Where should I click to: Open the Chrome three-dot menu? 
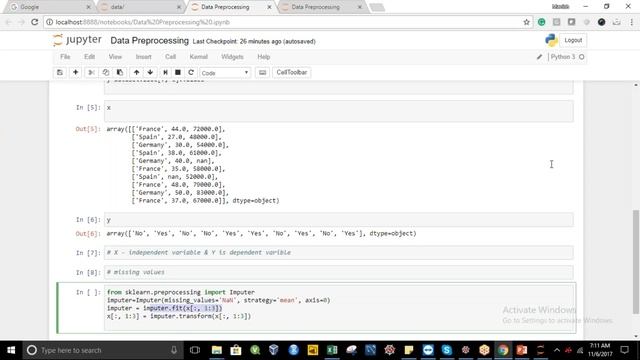tap(631, 22)
